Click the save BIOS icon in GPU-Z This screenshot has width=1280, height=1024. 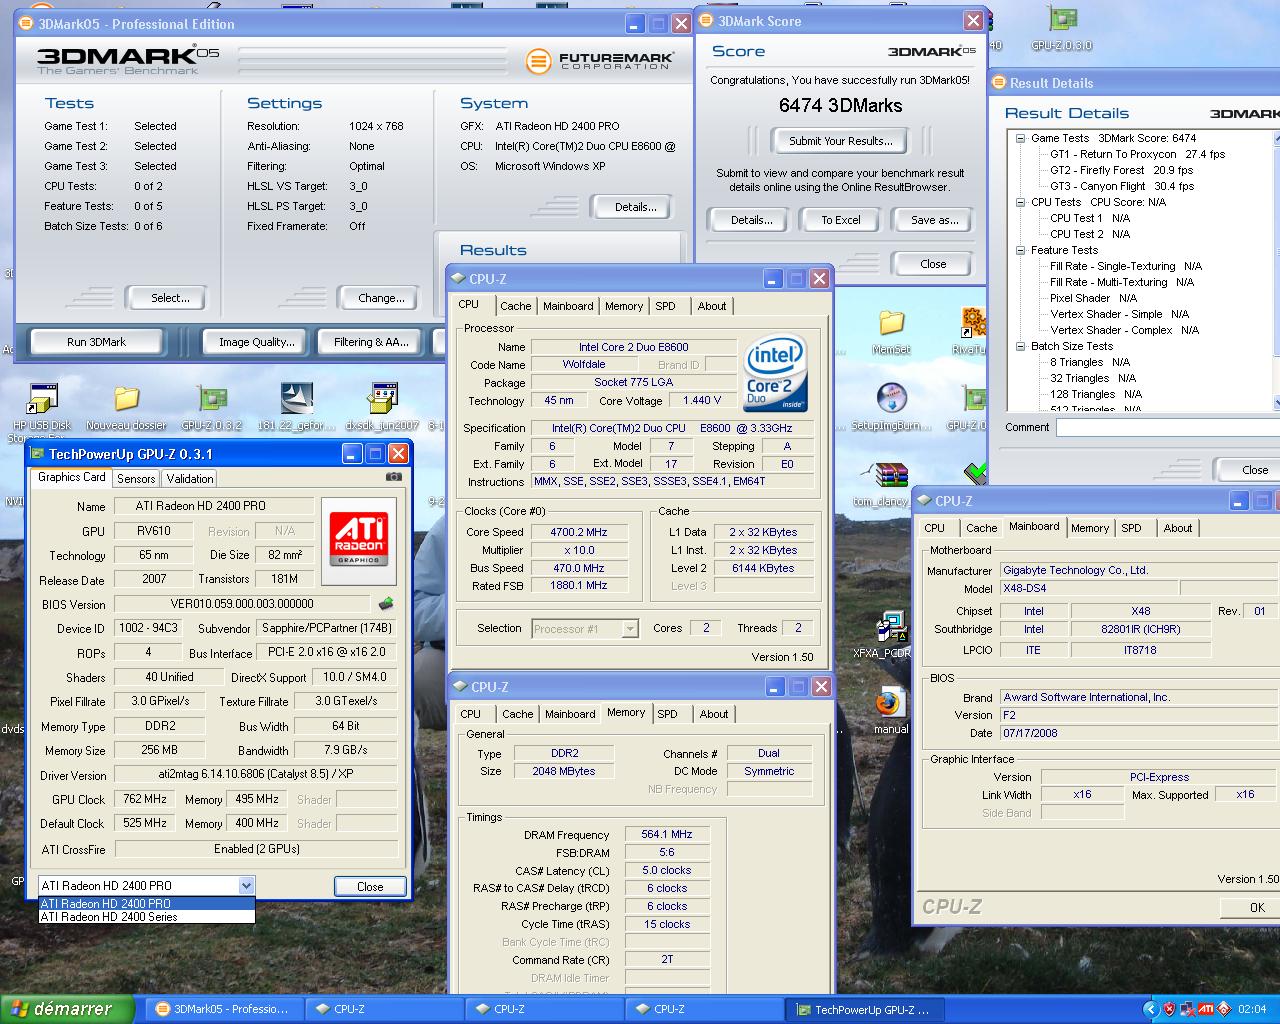386,604
